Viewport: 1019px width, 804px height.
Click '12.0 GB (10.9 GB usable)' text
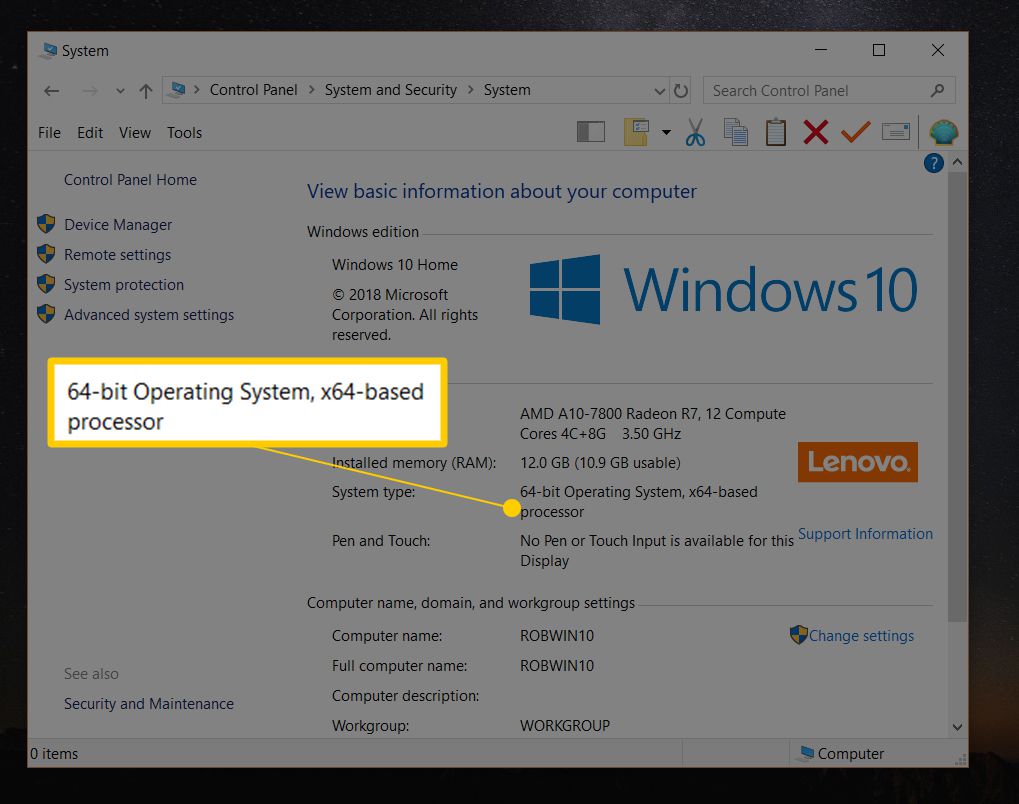(600, 463)
